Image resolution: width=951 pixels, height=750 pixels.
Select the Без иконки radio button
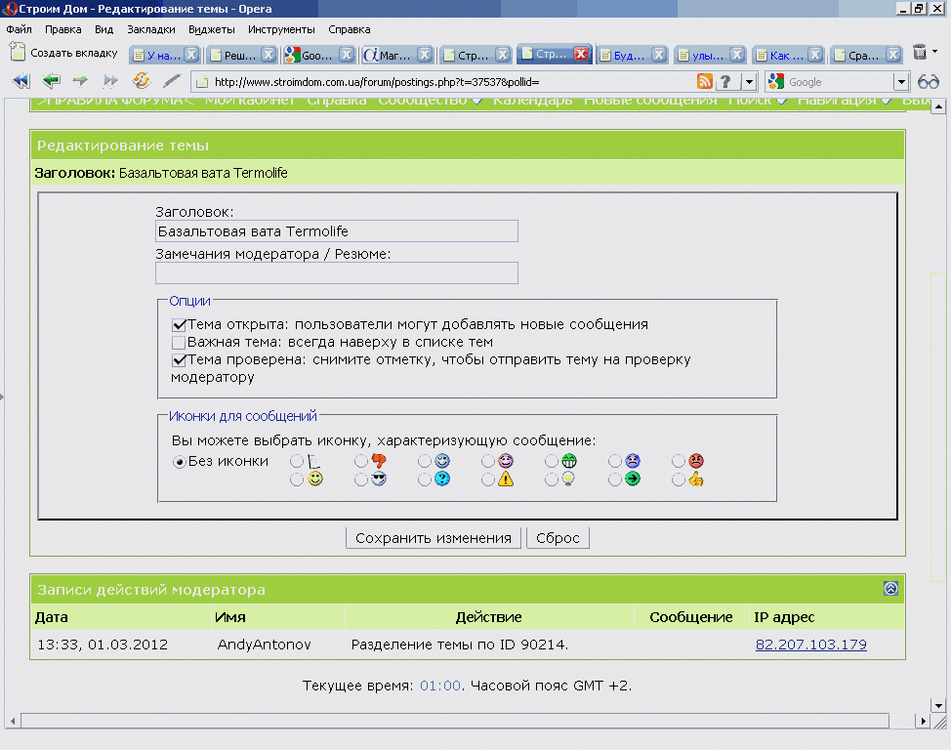point(179,462)
